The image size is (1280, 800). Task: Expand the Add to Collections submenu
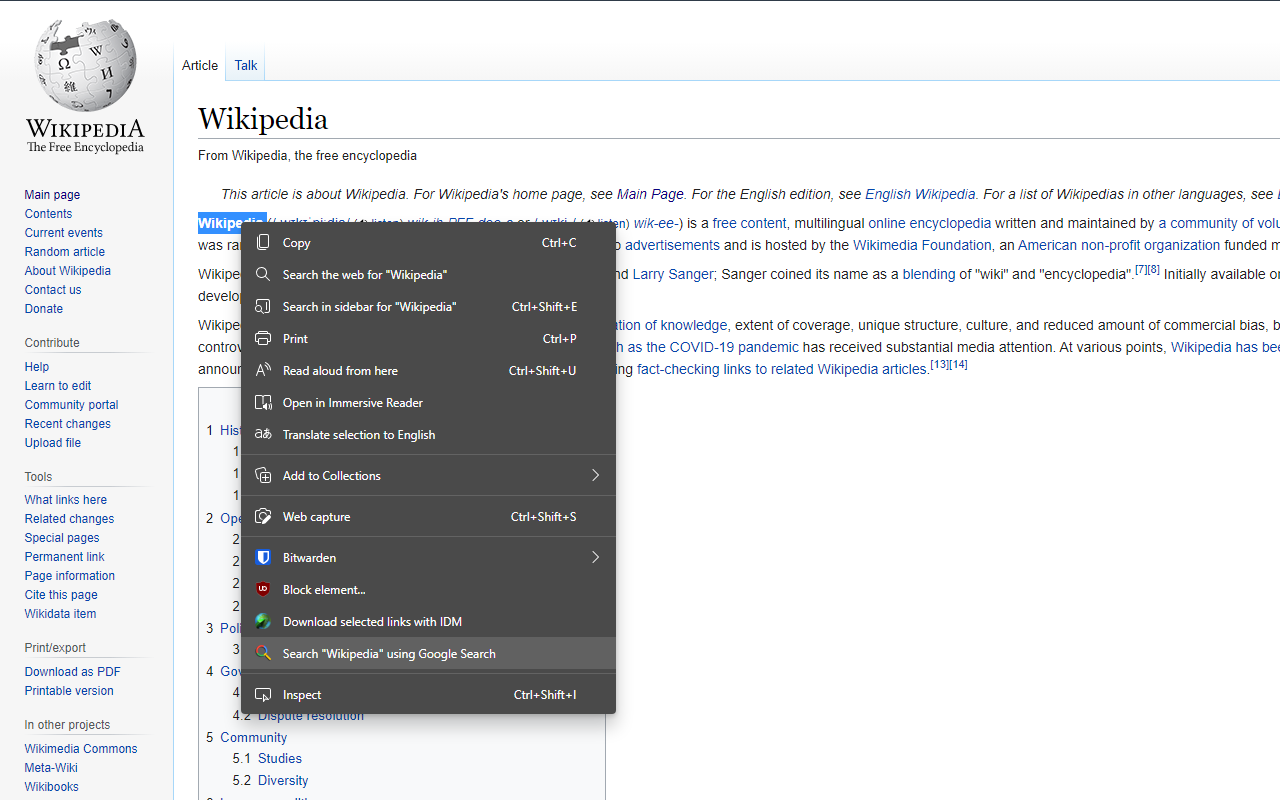(x=595, y=475)
